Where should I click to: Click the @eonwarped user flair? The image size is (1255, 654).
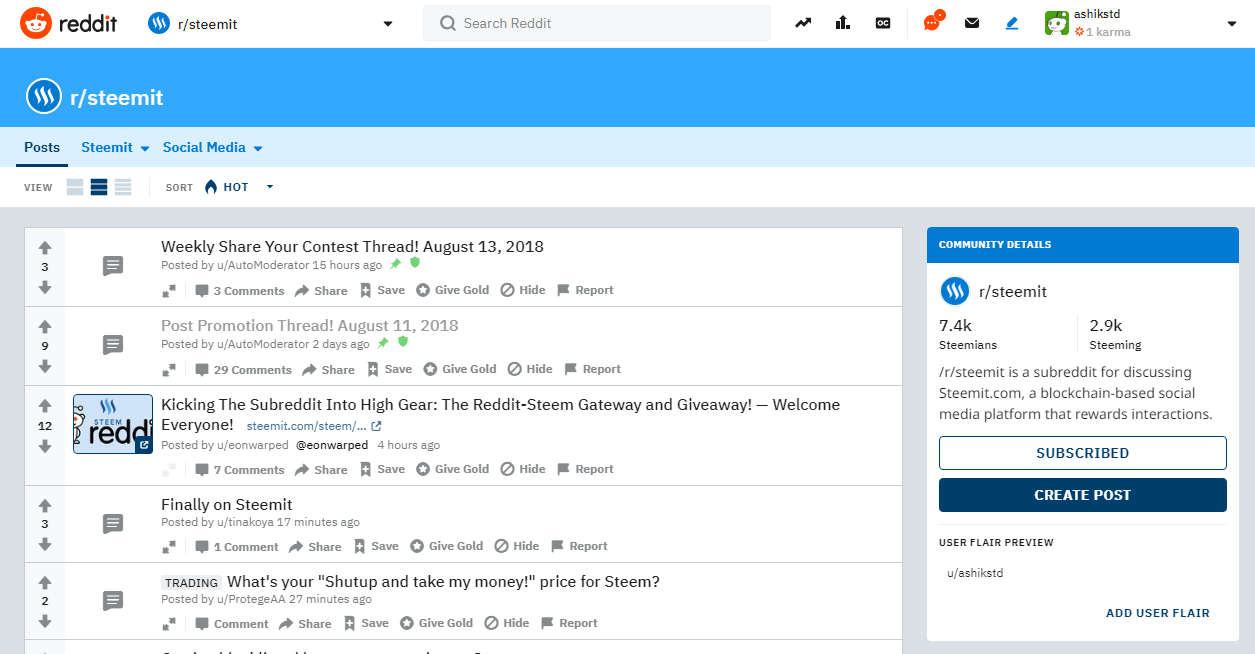click(x=332, y=445)
